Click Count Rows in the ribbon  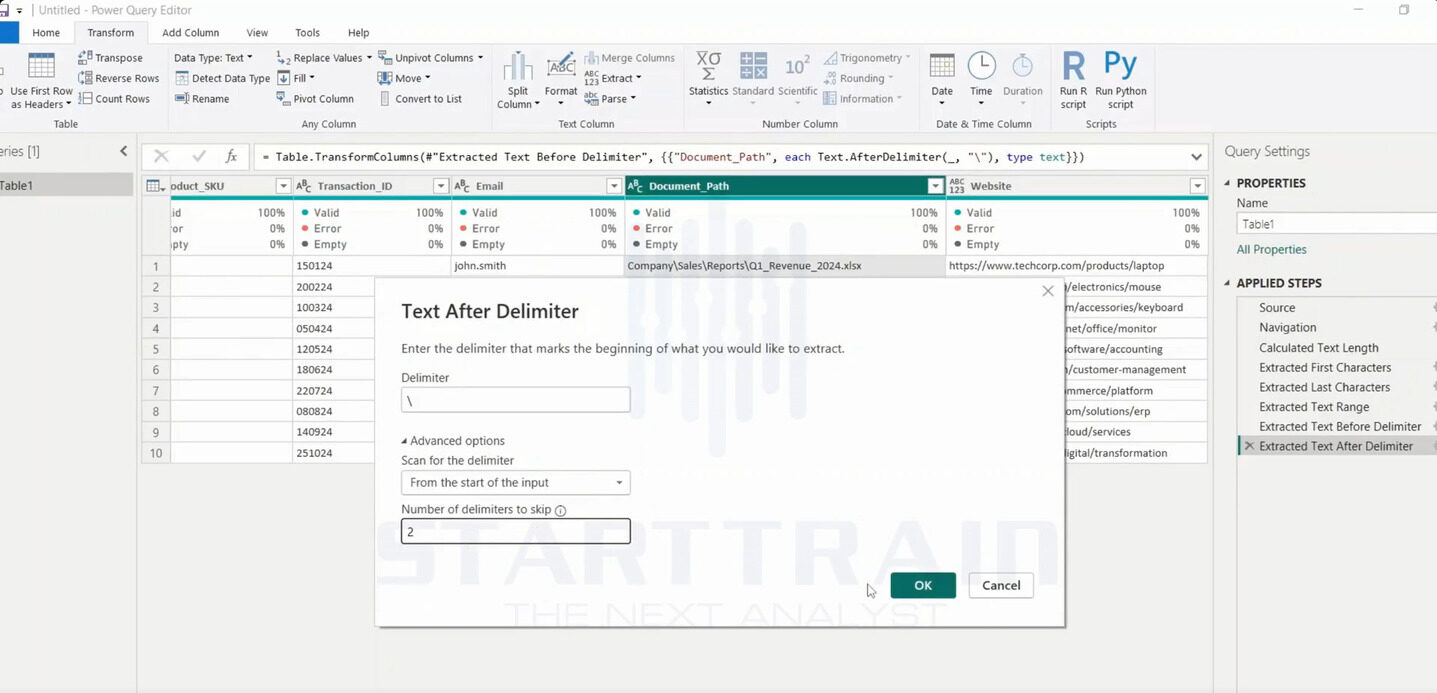(x=114, y=99)
